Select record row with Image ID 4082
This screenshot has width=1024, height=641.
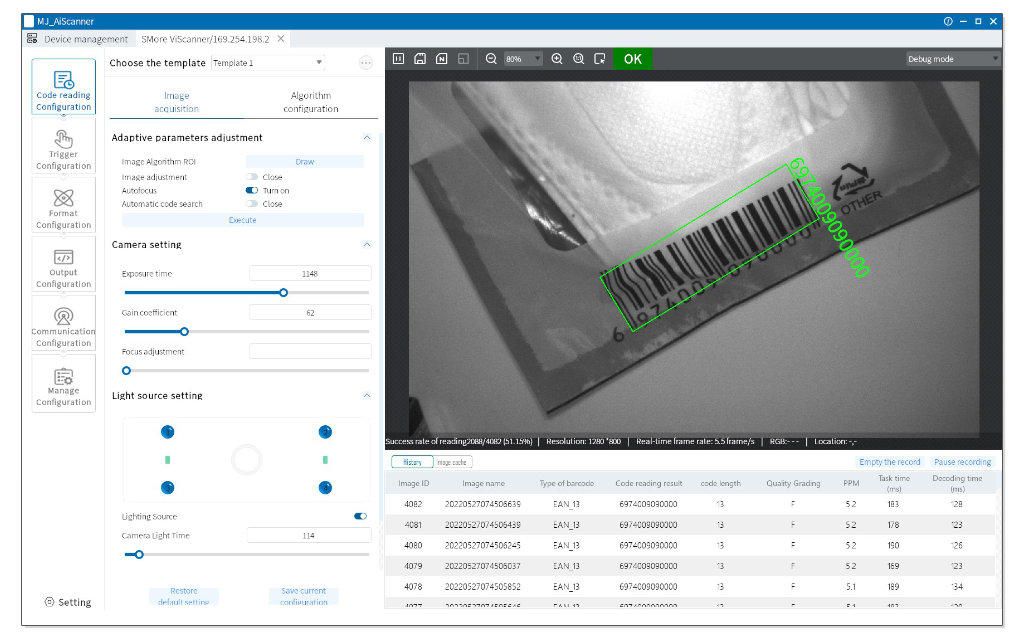[690, 504]
